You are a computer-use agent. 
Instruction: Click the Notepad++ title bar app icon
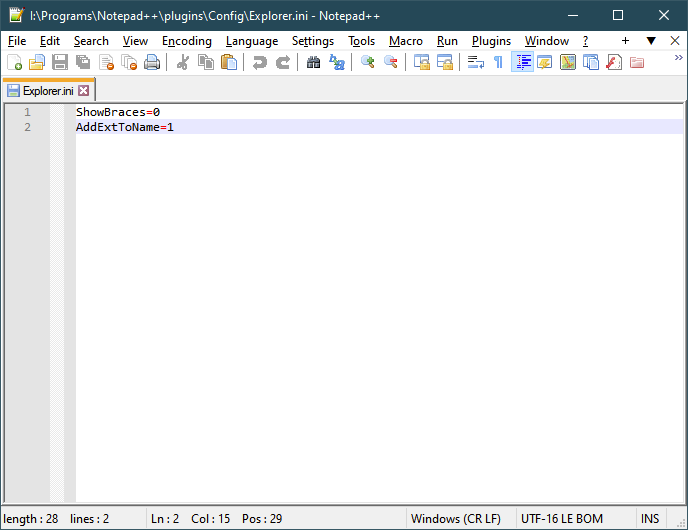click(16, 15)
